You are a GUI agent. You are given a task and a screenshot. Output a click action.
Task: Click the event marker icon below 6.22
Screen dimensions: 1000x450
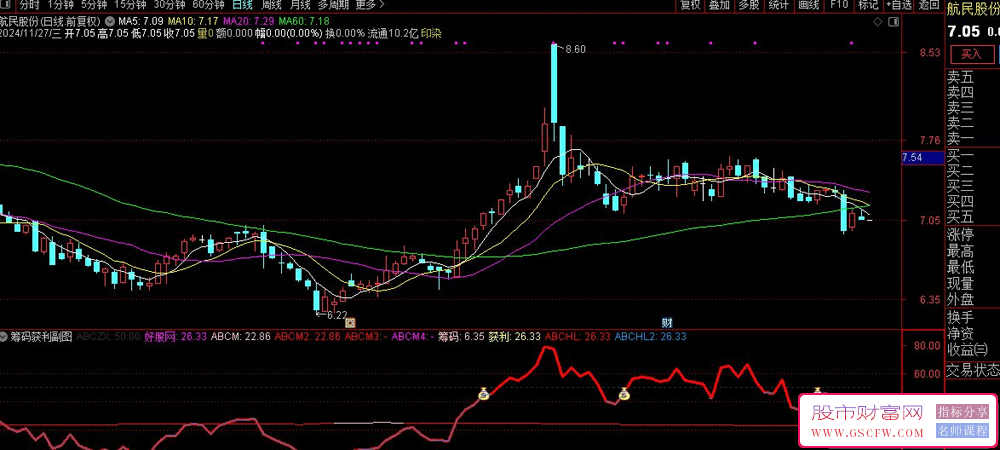point(349,323)
